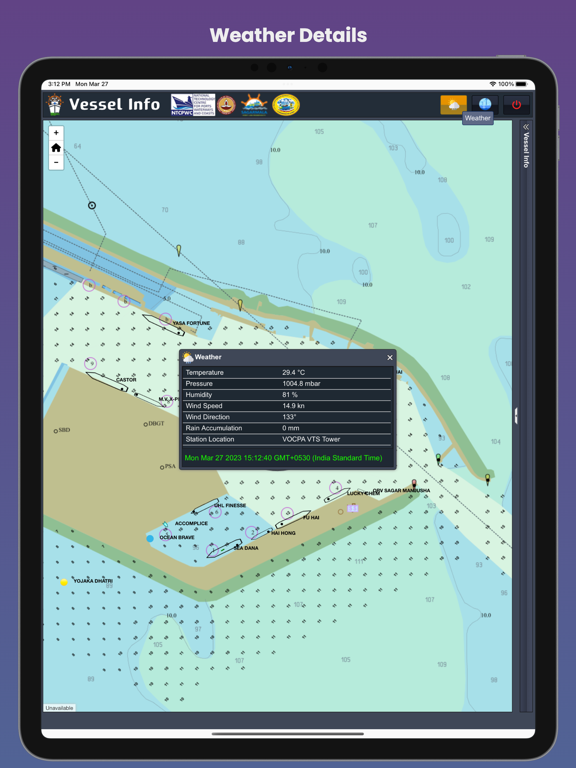The width and height of the screenshot is (576, 768).
Task: Click the globe map layer icon
Action: point(485,104)
